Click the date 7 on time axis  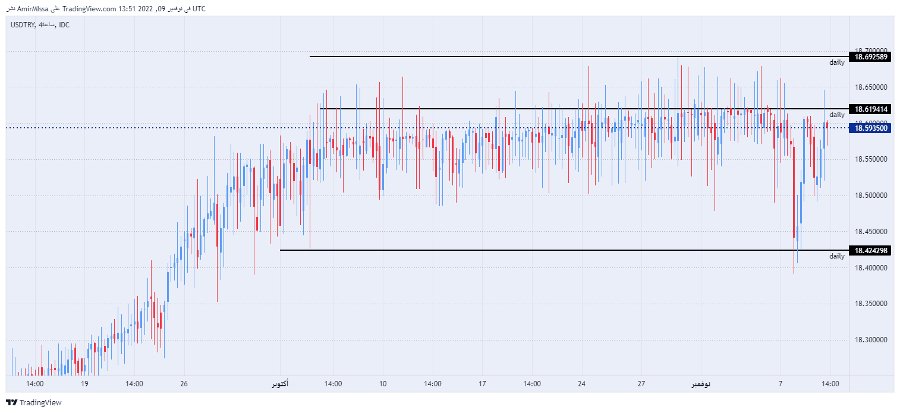pos(781,384)
